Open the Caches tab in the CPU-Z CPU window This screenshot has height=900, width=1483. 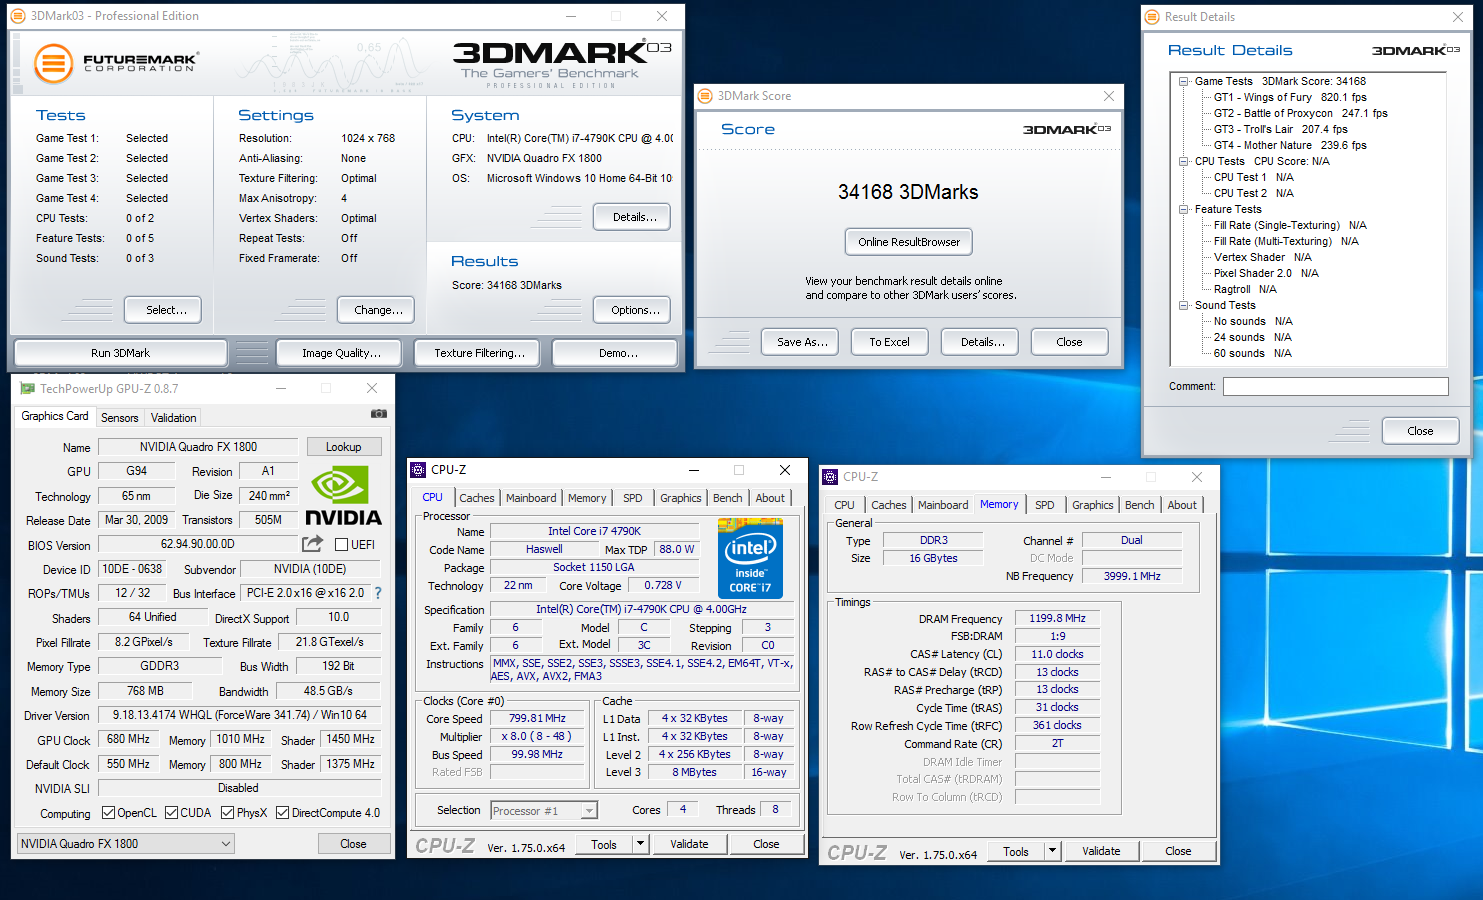[477, 498]
